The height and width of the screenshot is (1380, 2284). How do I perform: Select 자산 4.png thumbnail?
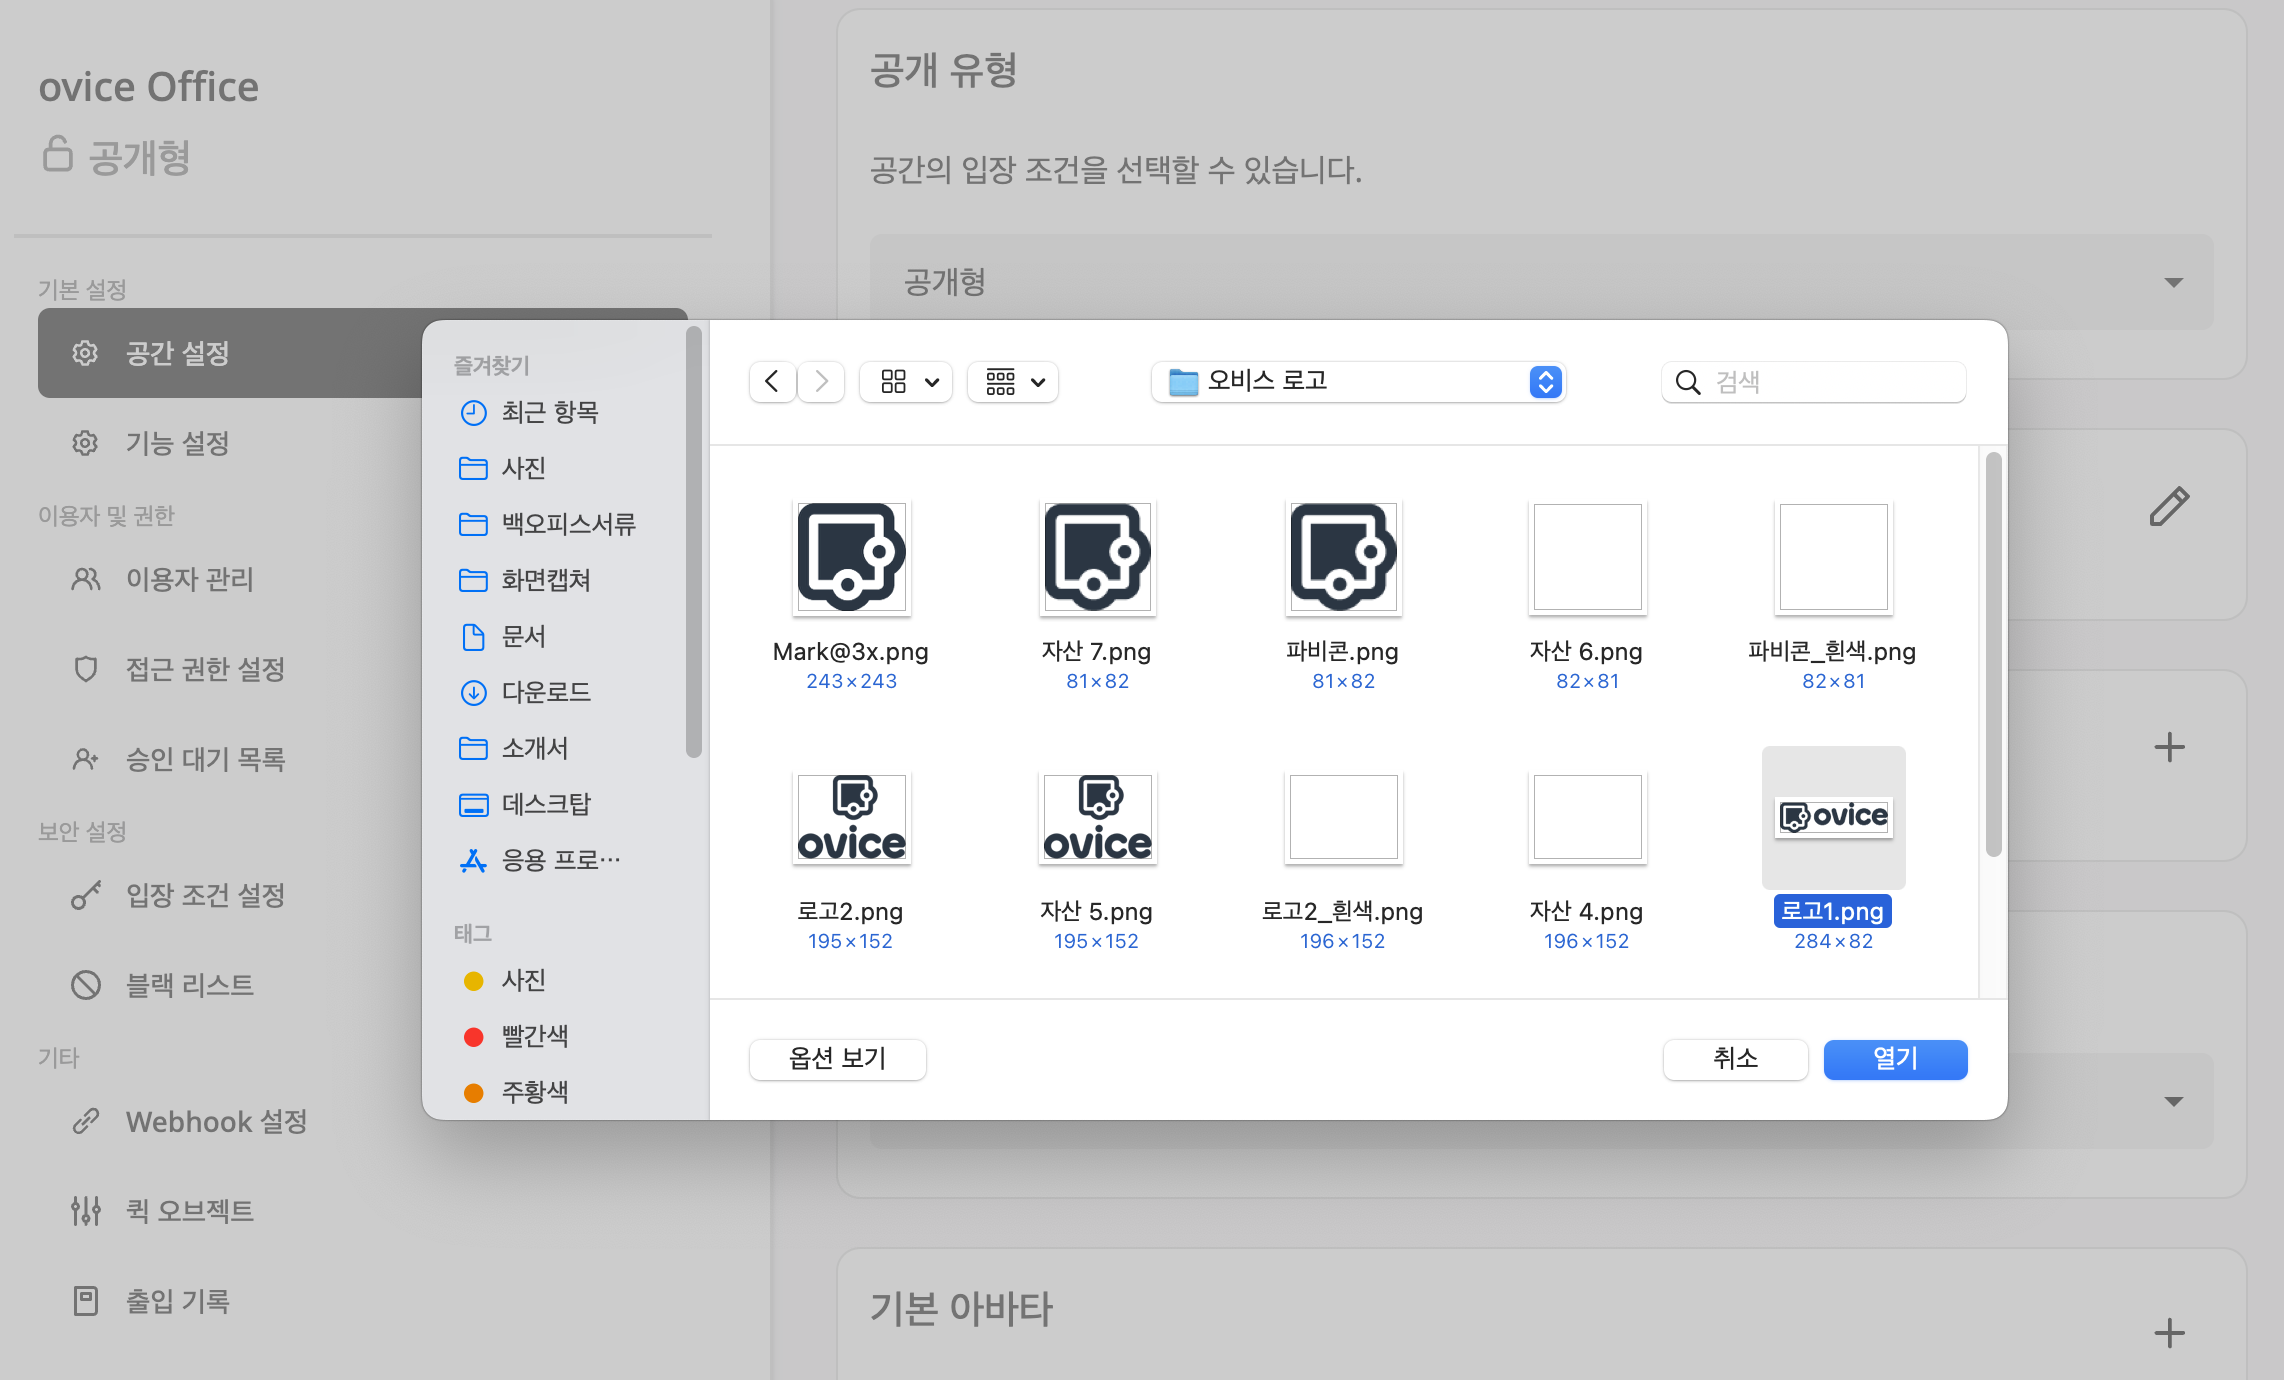pyautogui.click(x=1587, y=818)
